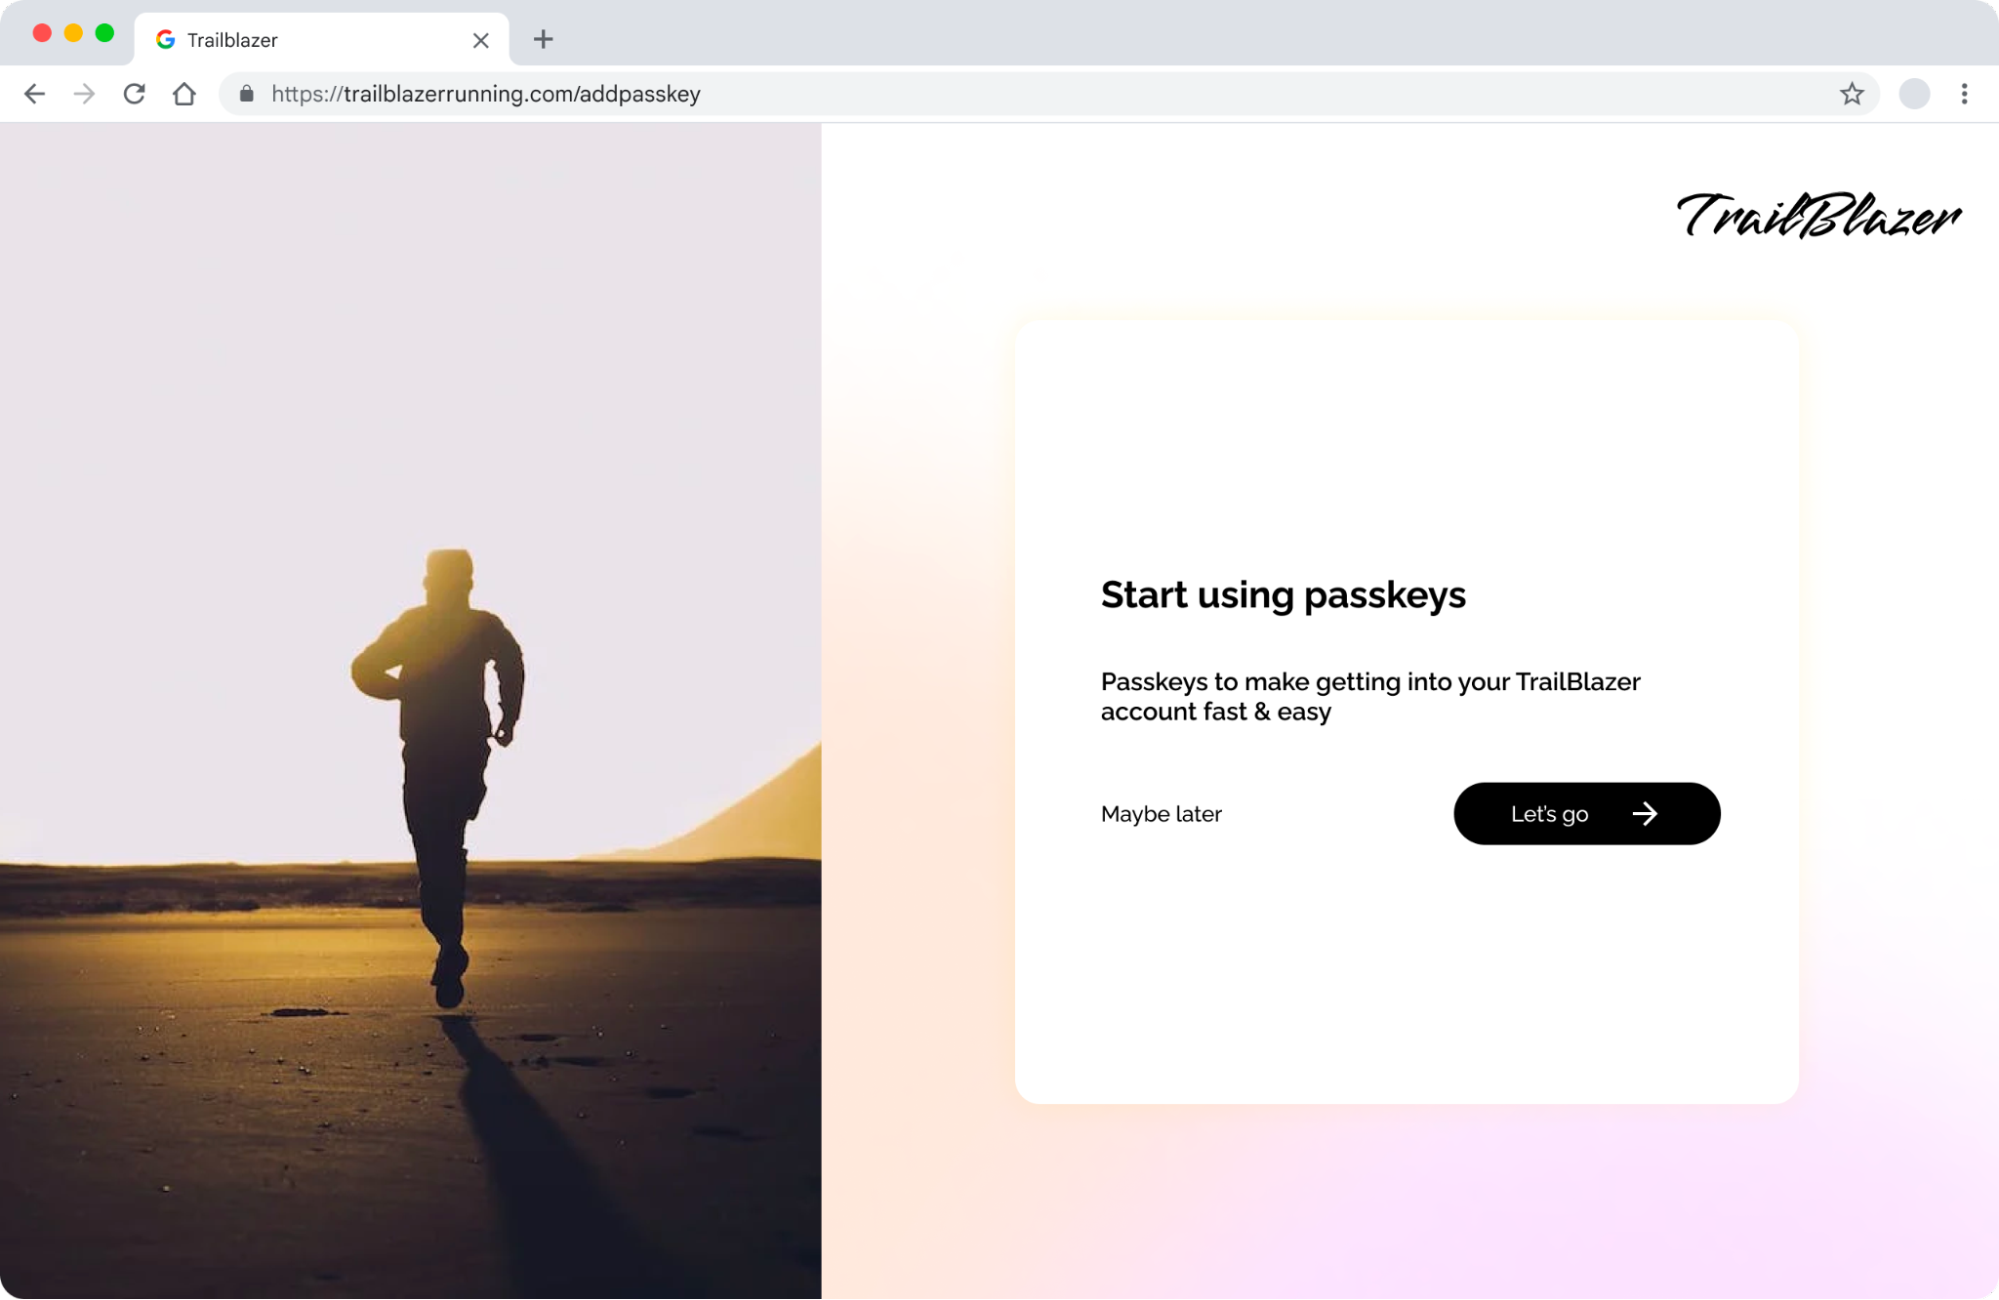The height and width of the screenshot is (1300, 1999).
Task: Toggle the passkey enrollment flow
Action: pos(1585,813)
